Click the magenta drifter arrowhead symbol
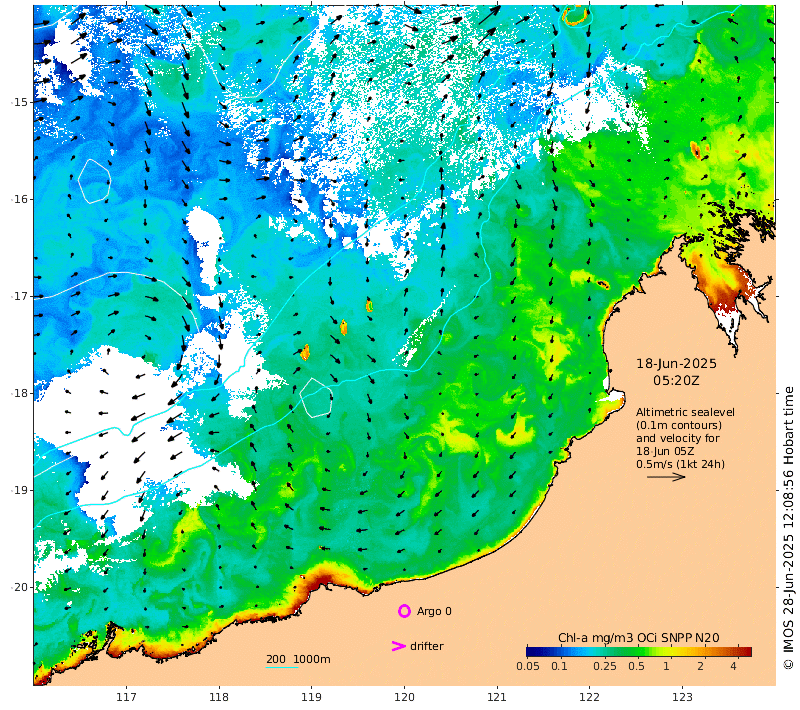 click(398, 646)
